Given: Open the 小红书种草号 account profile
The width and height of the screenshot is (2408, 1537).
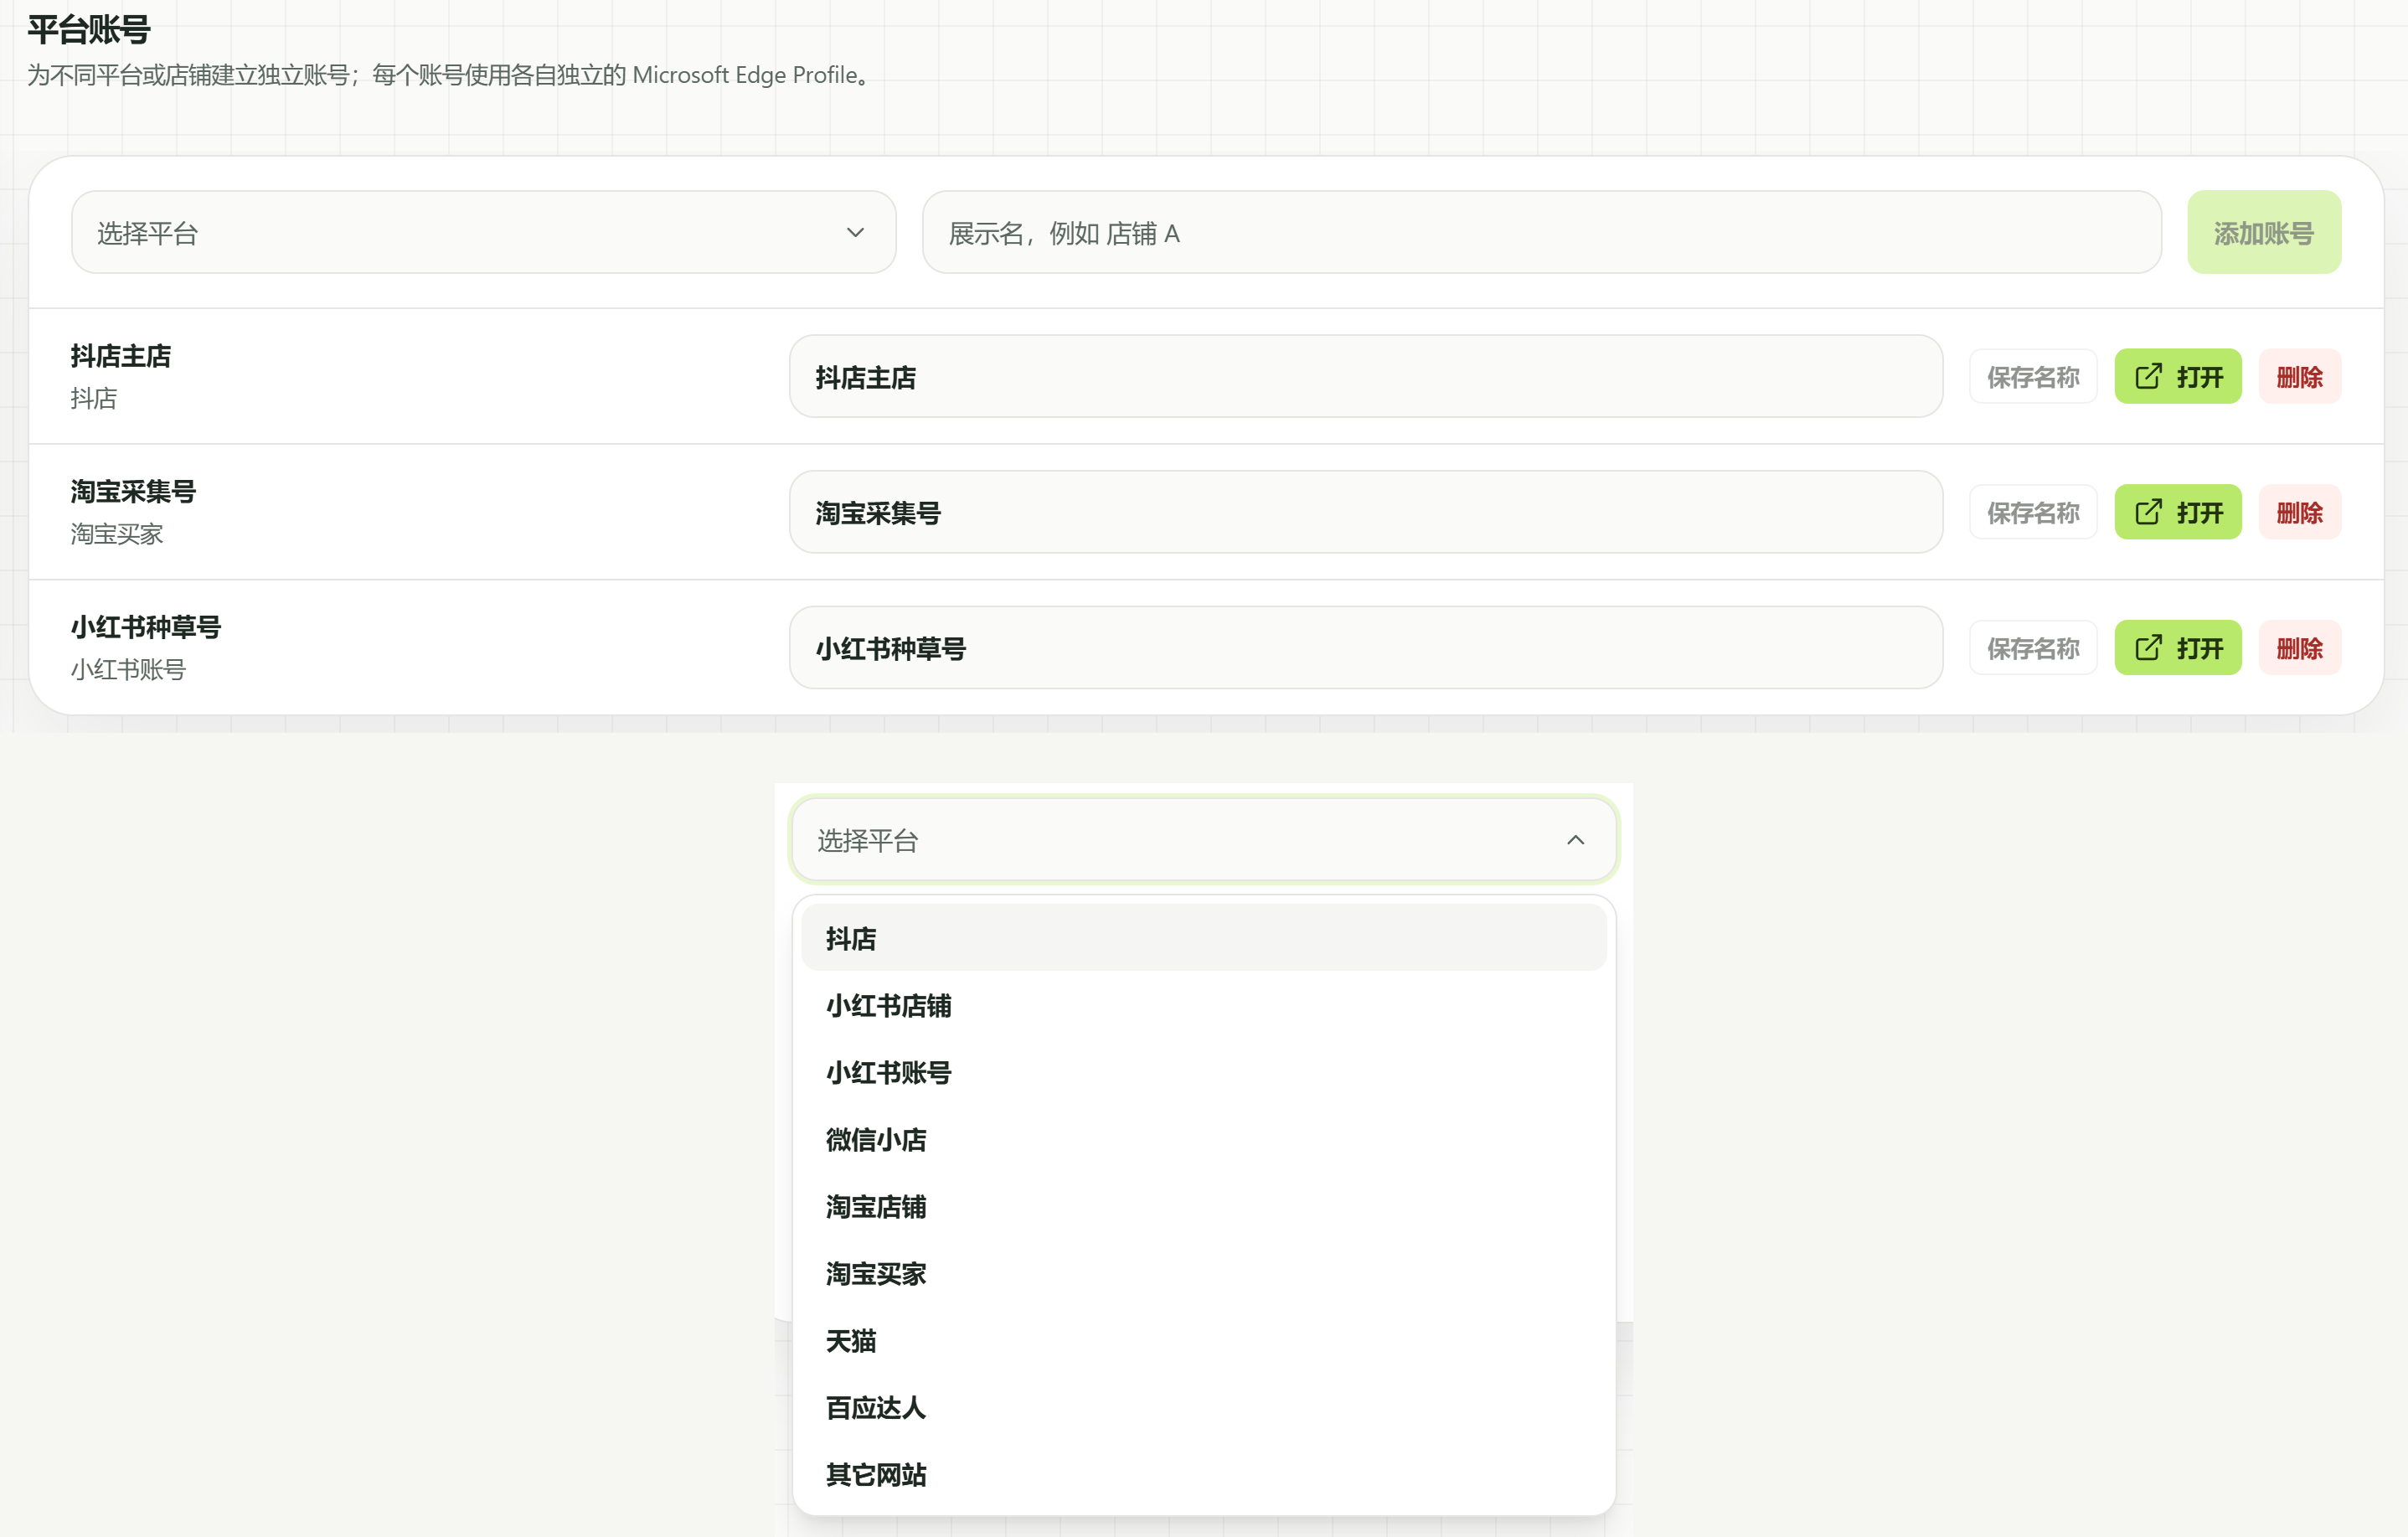Looking at the screenshot, I should click(2178, 648).
